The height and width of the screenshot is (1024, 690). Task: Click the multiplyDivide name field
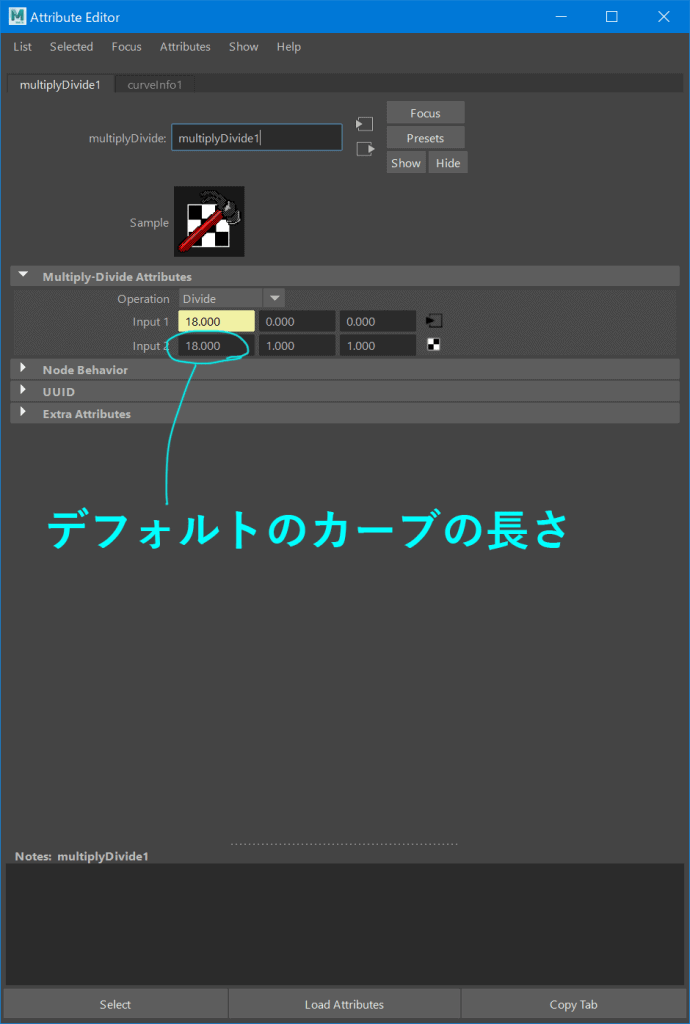pos(257,138)
